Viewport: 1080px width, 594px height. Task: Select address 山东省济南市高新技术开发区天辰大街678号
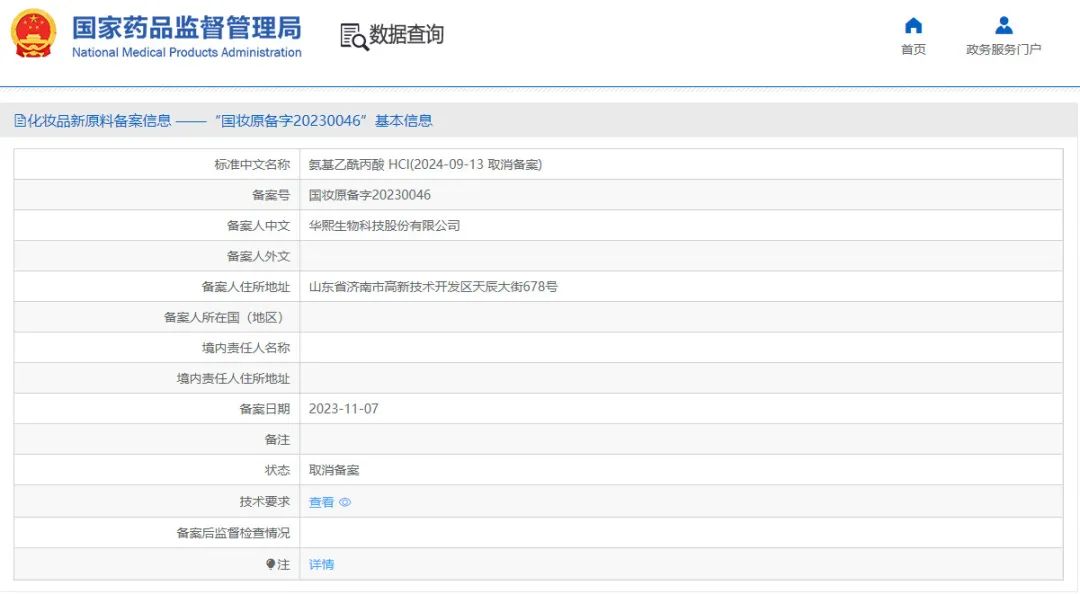click(433, 287)
